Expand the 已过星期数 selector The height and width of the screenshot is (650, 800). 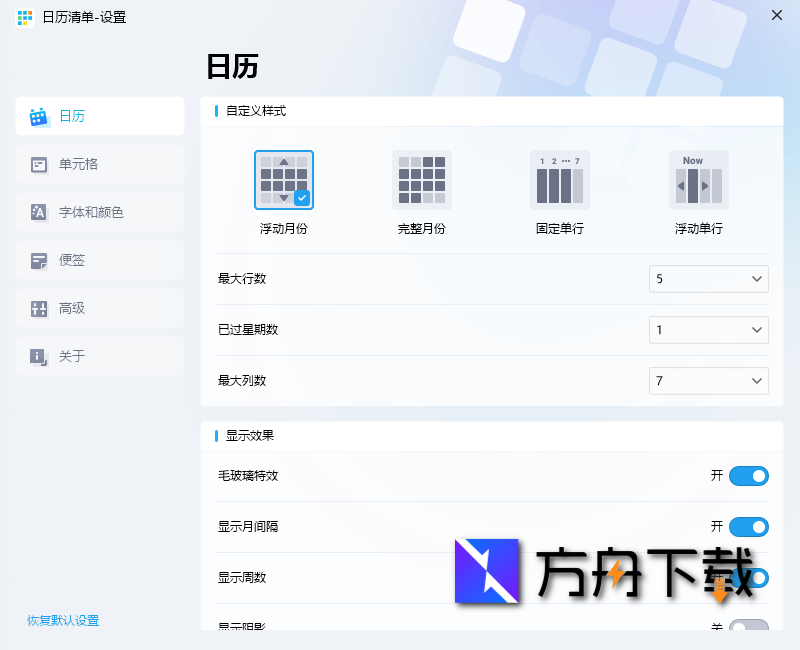[708, 330]
